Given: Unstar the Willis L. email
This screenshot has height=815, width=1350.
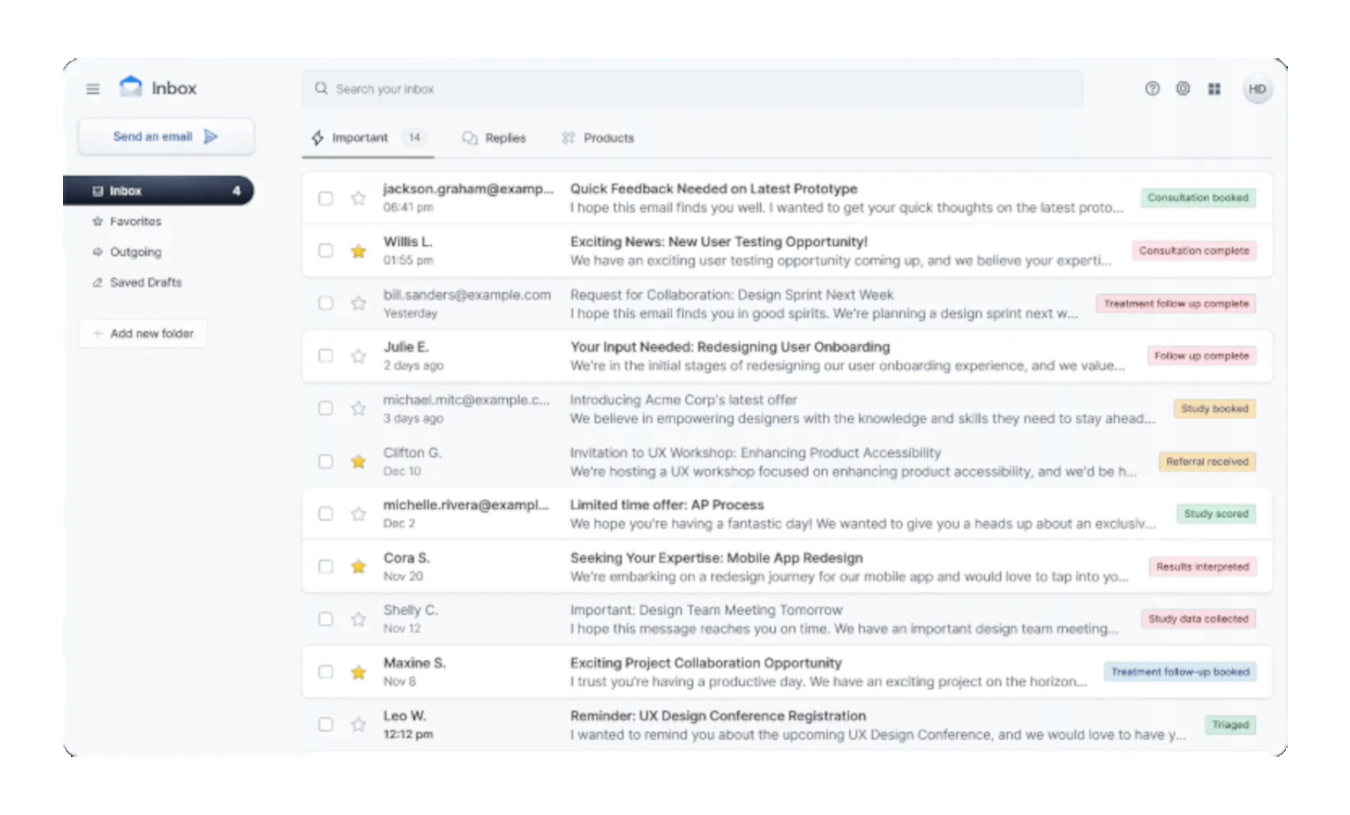Looking at the screenshot, I should coord(358,251).
